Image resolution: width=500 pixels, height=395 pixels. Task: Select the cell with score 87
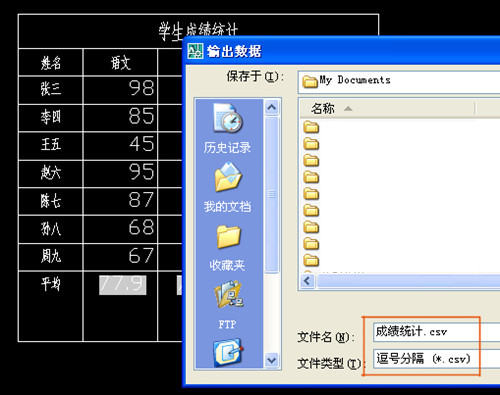point(120,201)
